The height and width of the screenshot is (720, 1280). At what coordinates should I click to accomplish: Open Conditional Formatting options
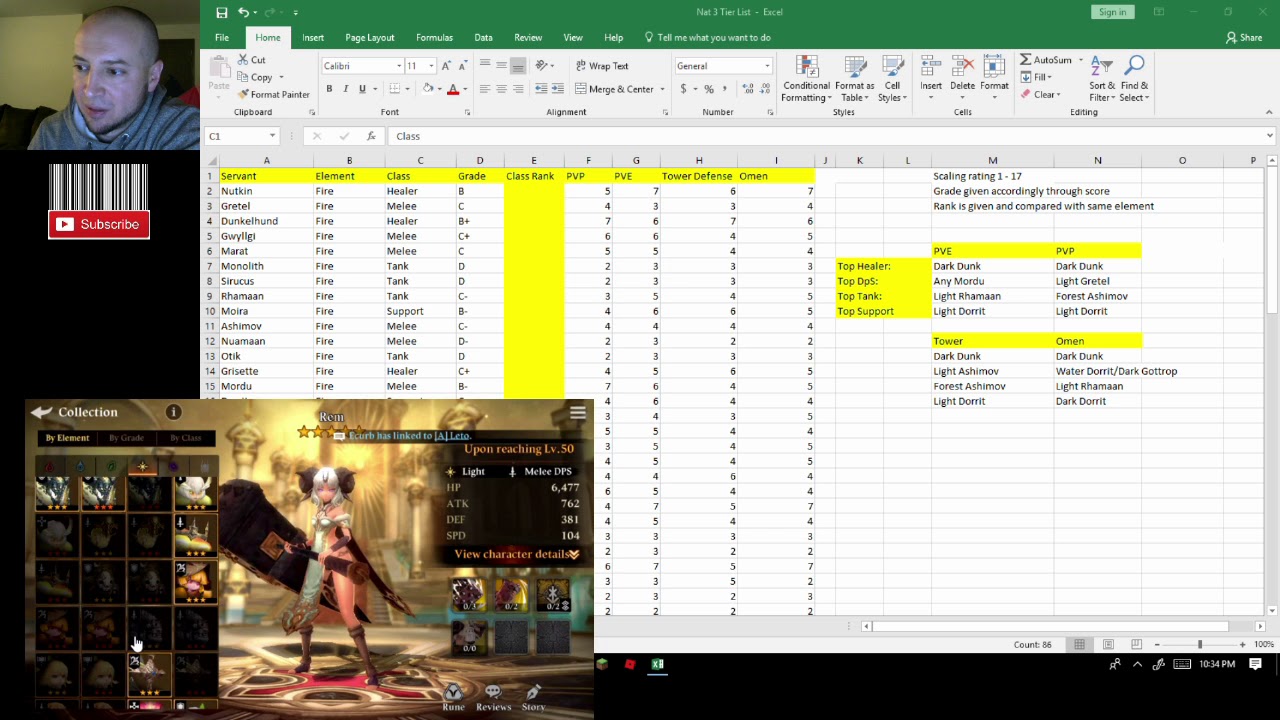click(806, 79)
